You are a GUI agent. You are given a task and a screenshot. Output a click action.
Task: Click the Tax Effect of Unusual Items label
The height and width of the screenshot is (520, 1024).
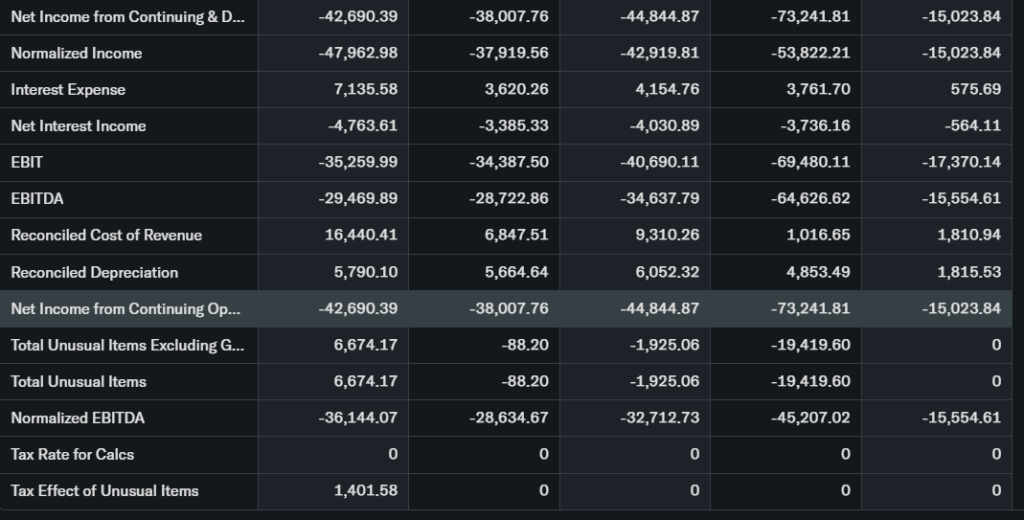click(x=104, y=491)
